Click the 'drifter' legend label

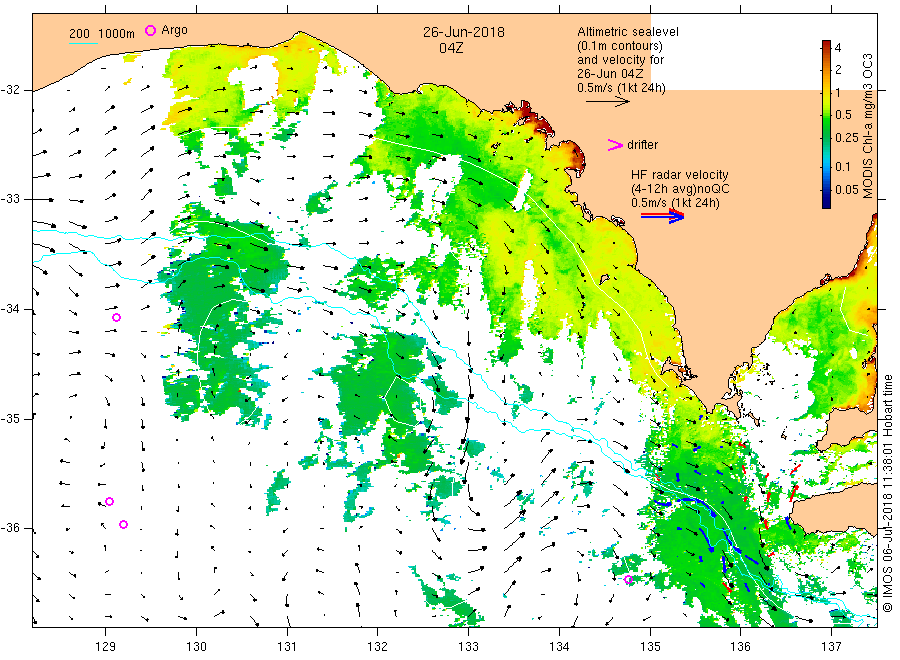tap(642, 145)
